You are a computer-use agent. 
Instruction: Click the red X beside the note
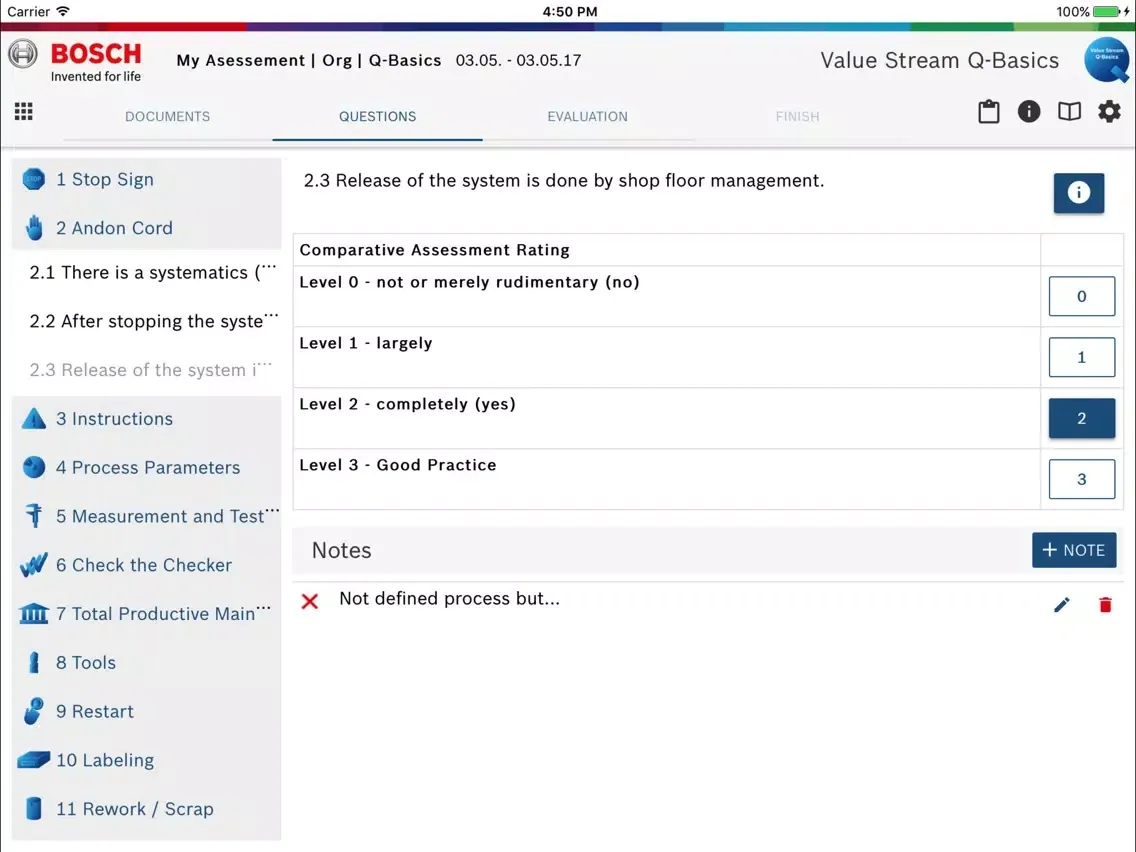pyautogui.click(x=310, y=601)
